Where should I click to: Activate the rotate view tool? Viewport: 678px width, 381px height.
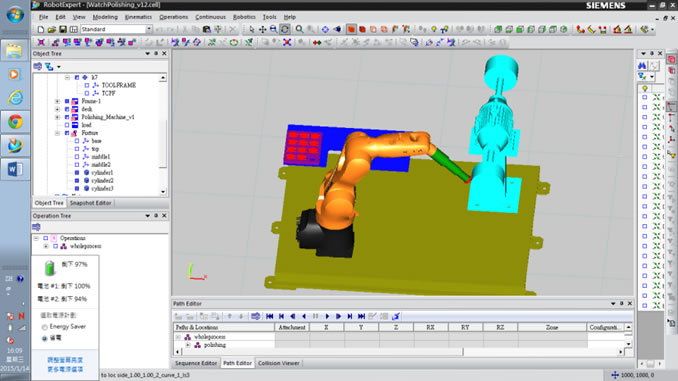285,29
